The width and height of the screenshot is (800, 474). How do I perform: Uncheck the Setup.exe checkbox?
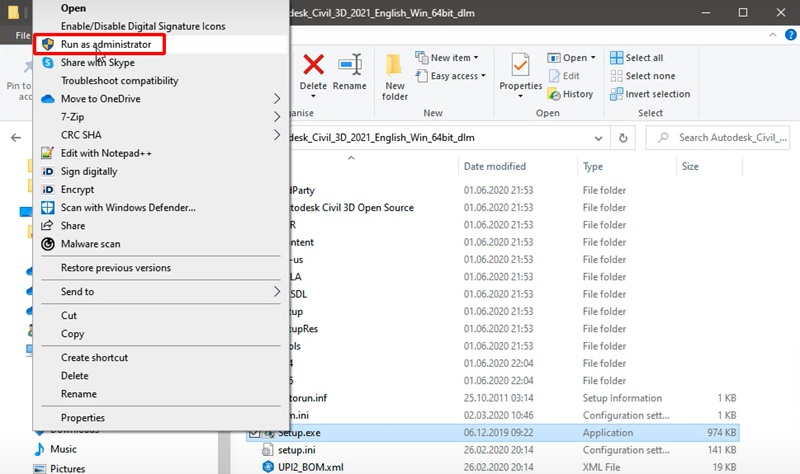pyautogui.click(x=254, y=433)
